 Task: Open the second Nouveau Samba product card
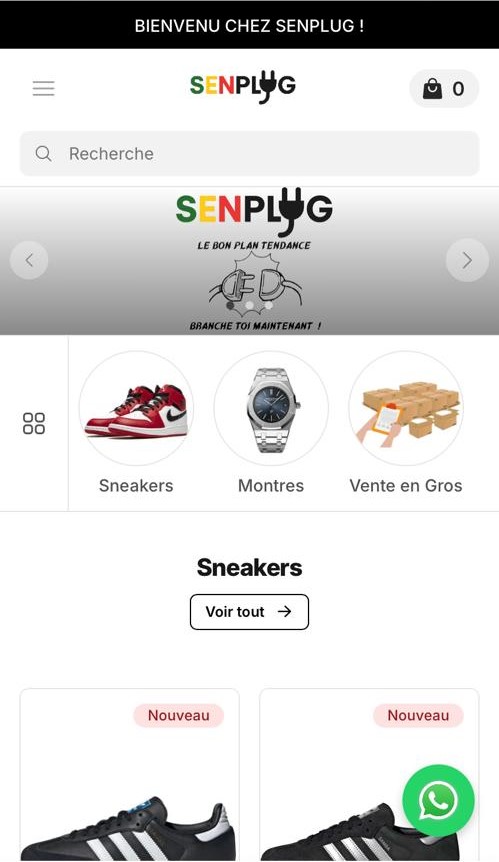click(369, 775)
